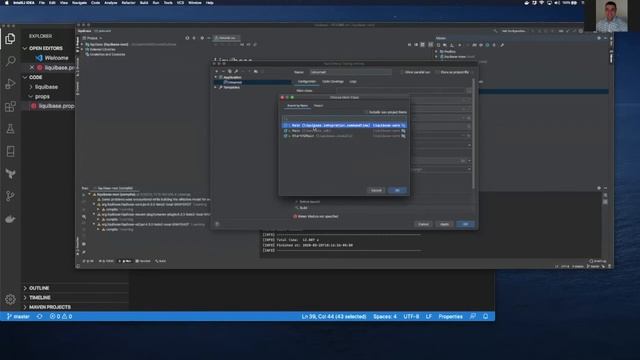Open the Testing flask icon in activity bar

pyautogui.click(x=10, y=129)
